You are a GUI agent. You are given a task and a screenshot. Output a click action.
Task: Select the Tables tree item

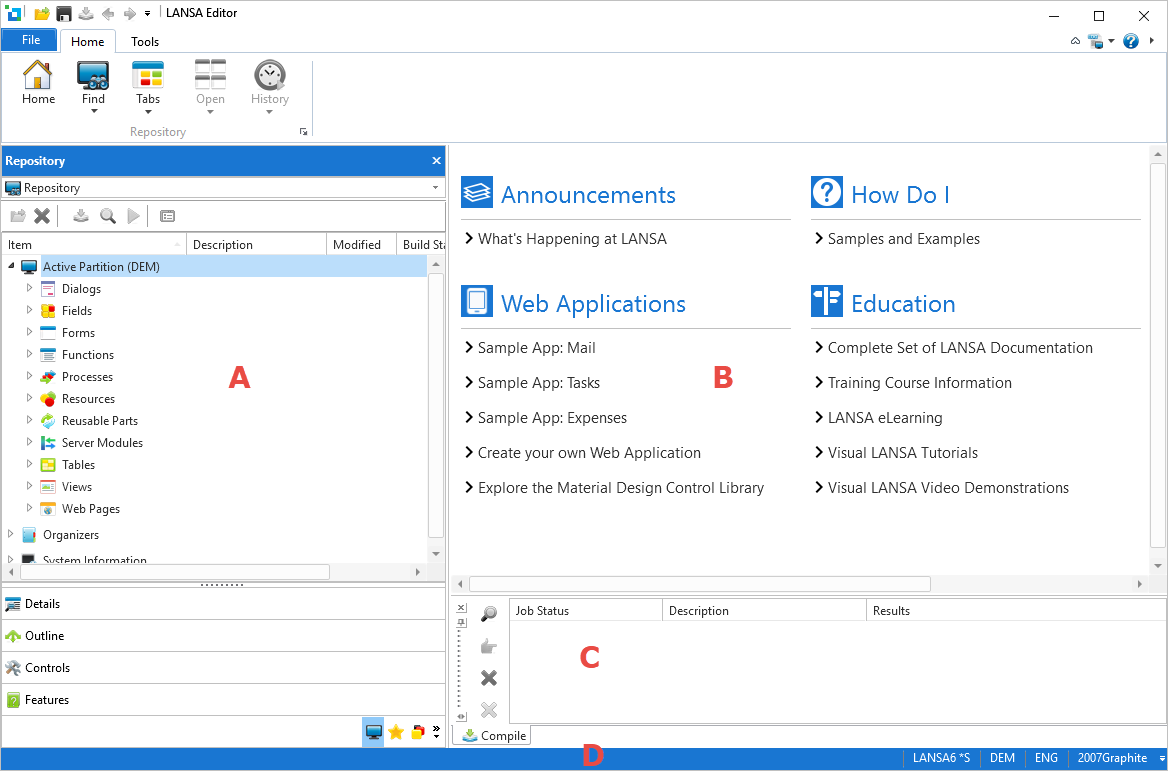[x=78, y=465]
